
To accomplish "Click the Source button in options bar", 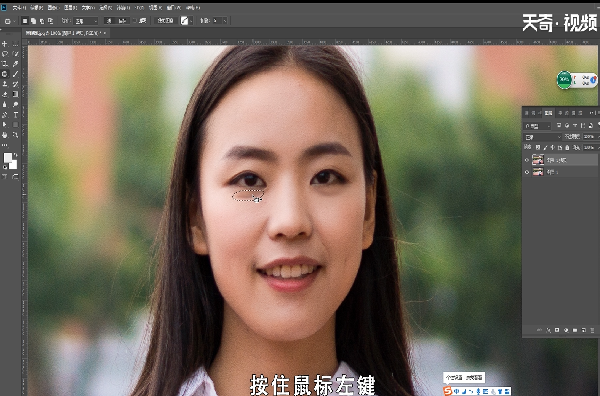I will pos(109,21).
